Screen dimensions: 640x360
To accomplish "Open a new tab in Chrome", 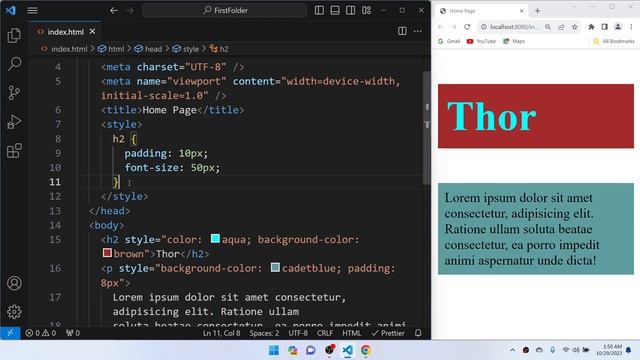I will pyautogui.click(x=537, y=11).
